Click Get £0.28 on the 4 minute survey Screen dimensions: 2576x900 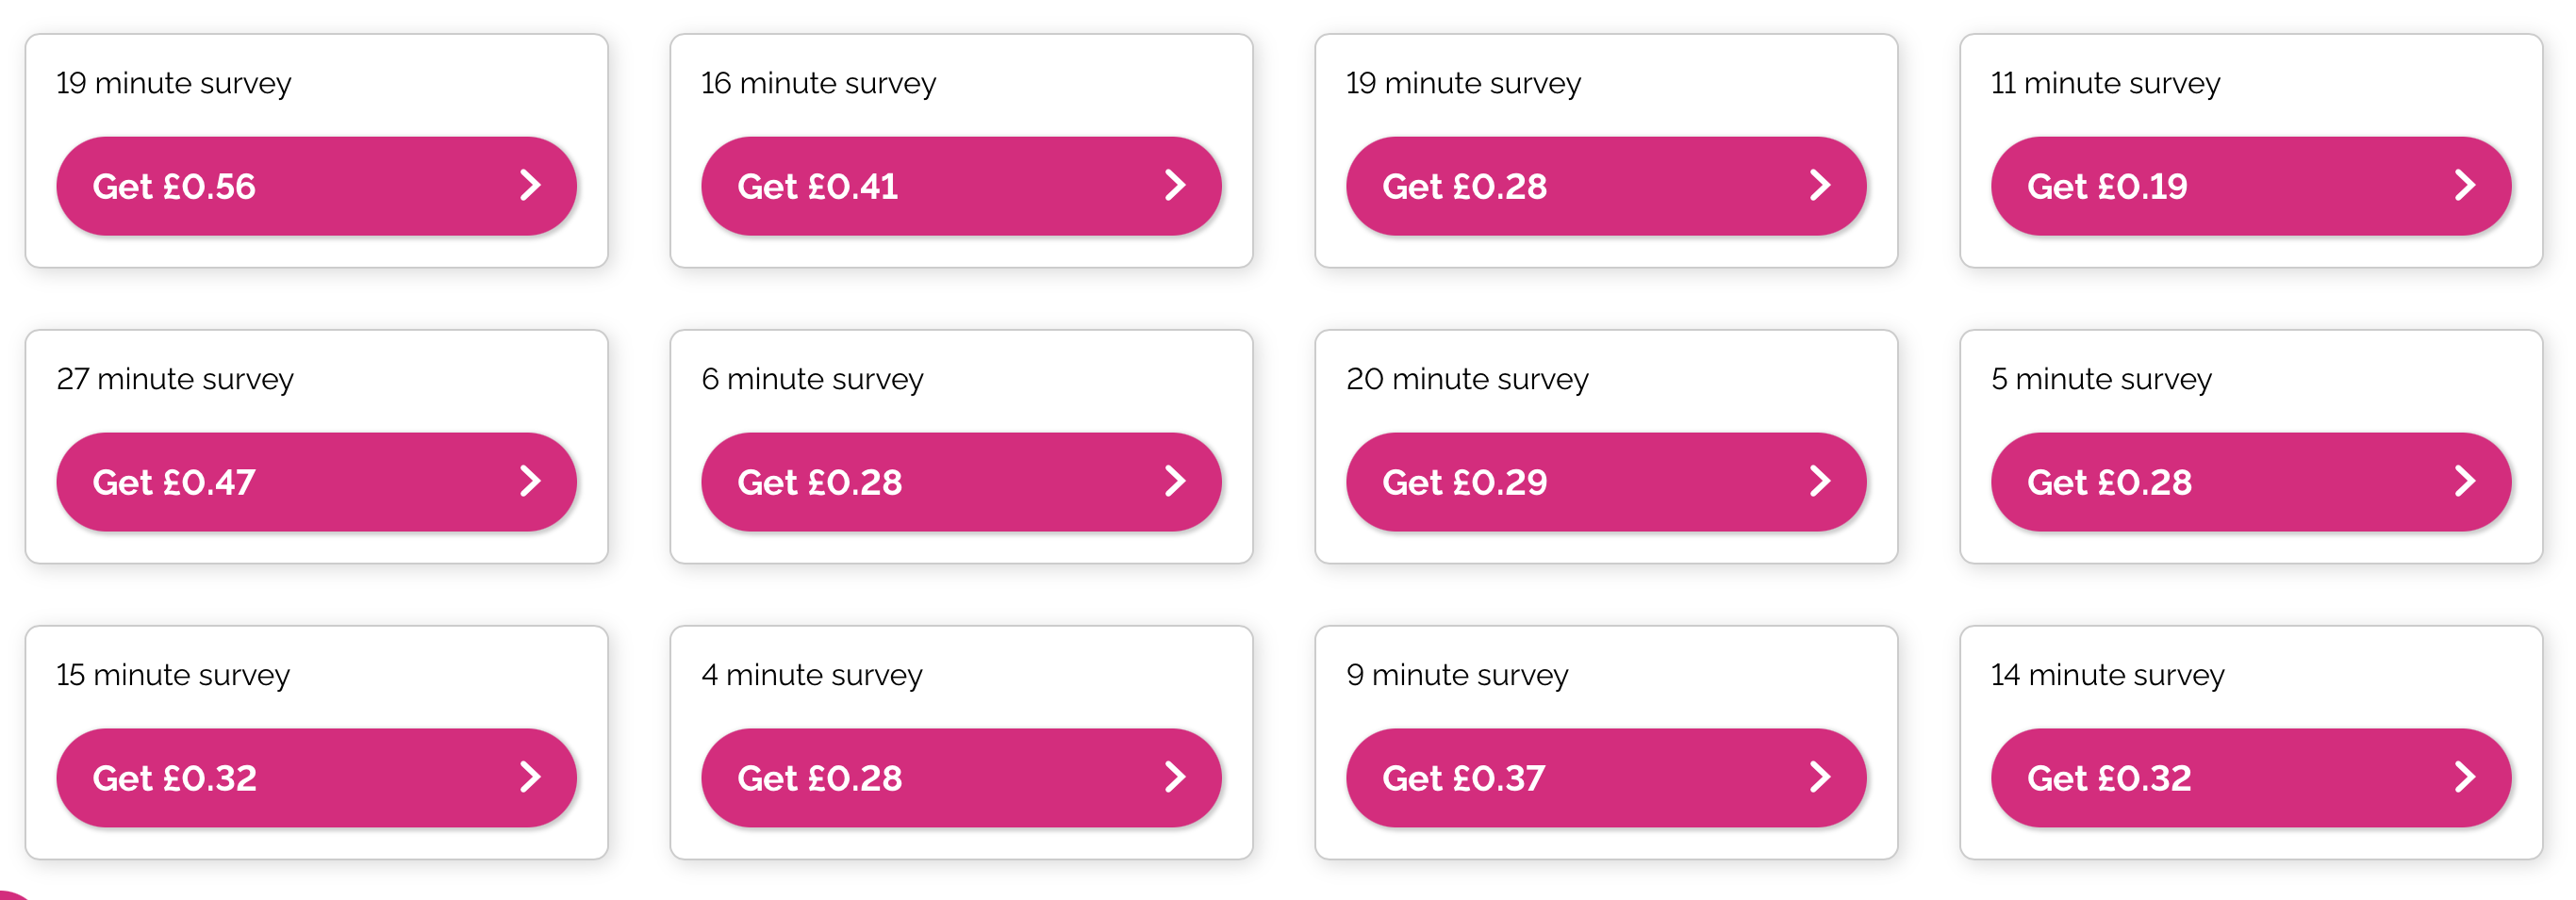[x=961, y=778]
